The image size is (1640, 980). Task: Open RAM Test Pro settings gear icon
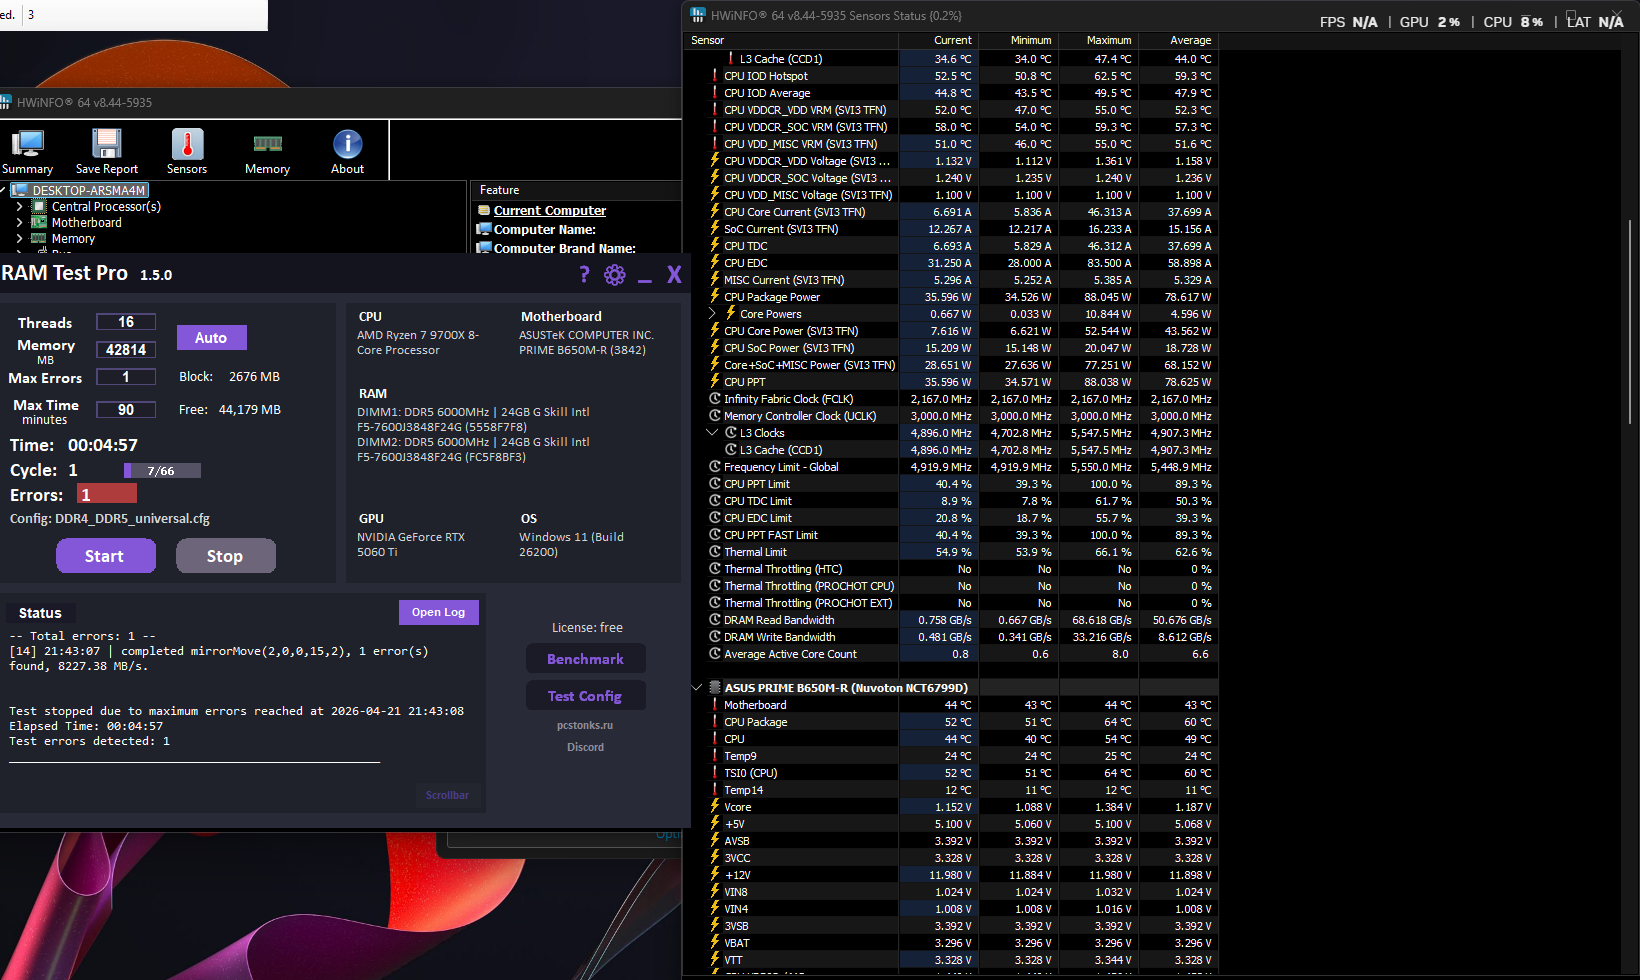tap(615, 275)
